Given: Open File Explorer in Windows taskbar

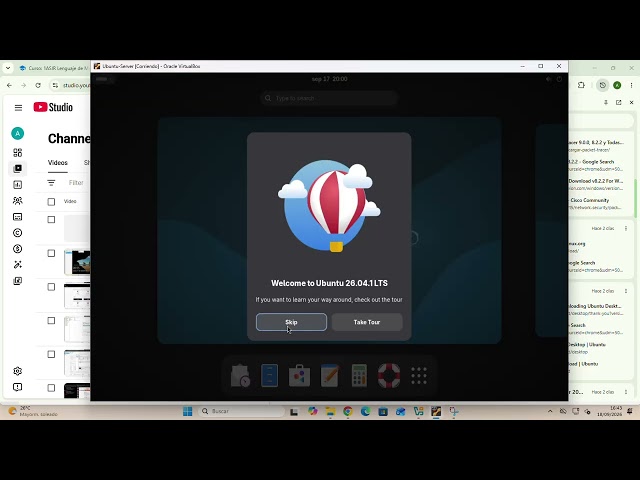Looking at the screenshot, I should (330, 411).
